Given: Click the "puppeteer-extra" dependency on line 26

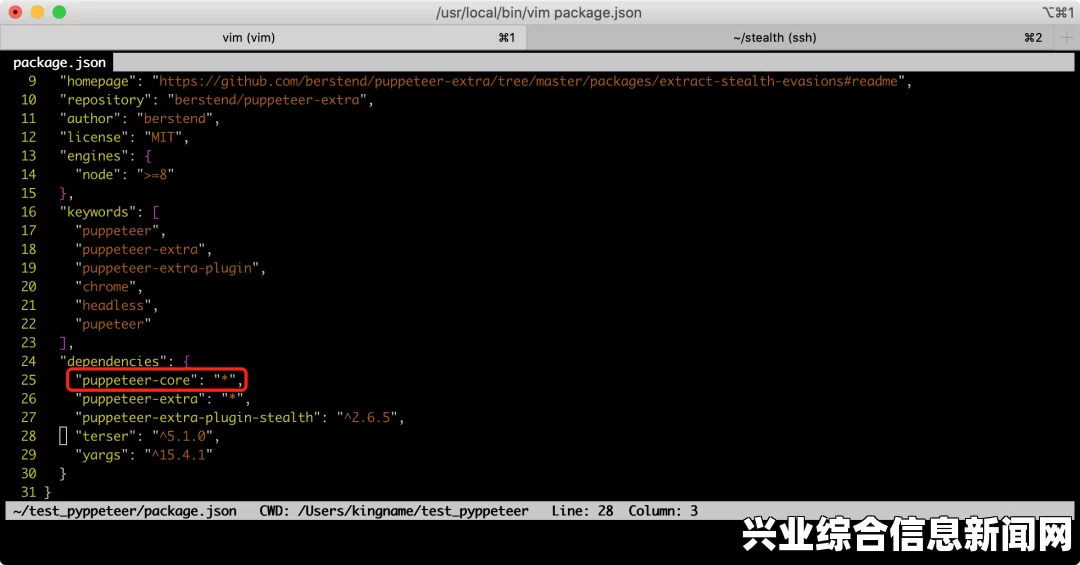Looking at the screenshot, I should pos(140,398).
